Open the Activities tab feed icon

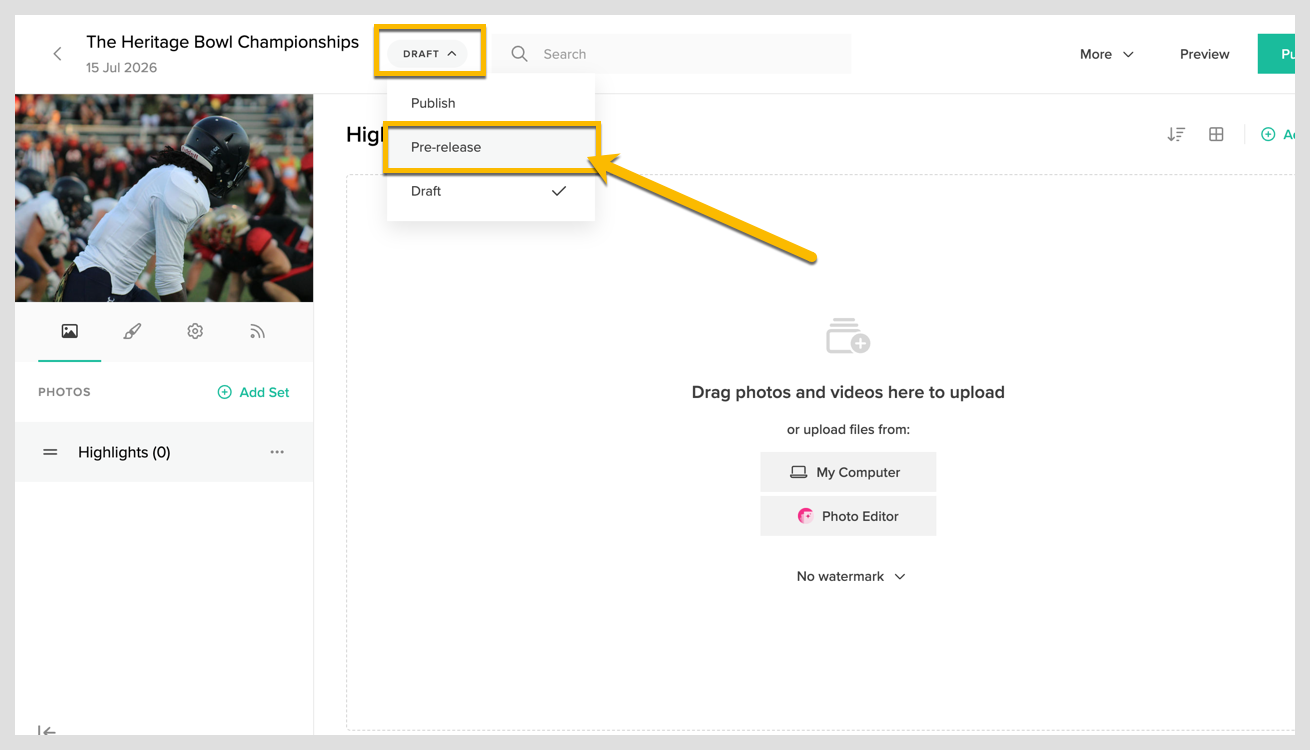point(257,331)
